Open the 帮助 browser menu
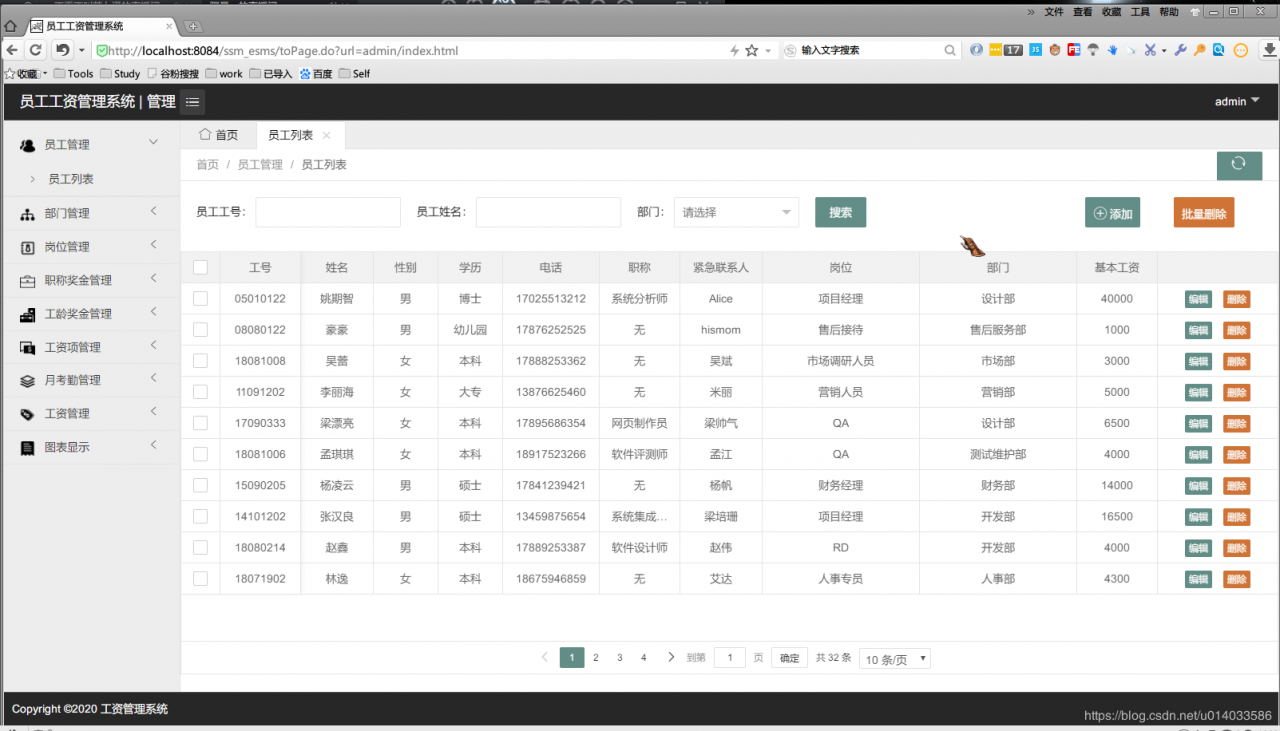 tap(1169, 12)
